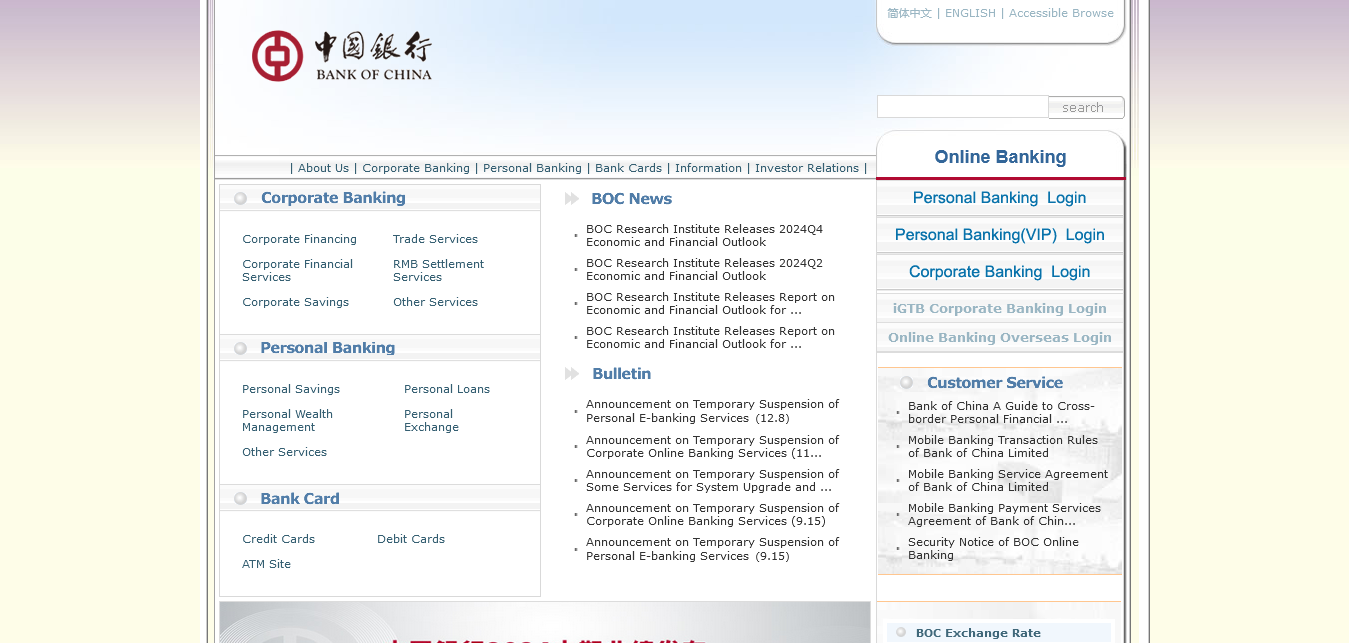Open the Corporate Financing link
The width and height of the screenshot is (1349, 643).
[x=299, y=239]
